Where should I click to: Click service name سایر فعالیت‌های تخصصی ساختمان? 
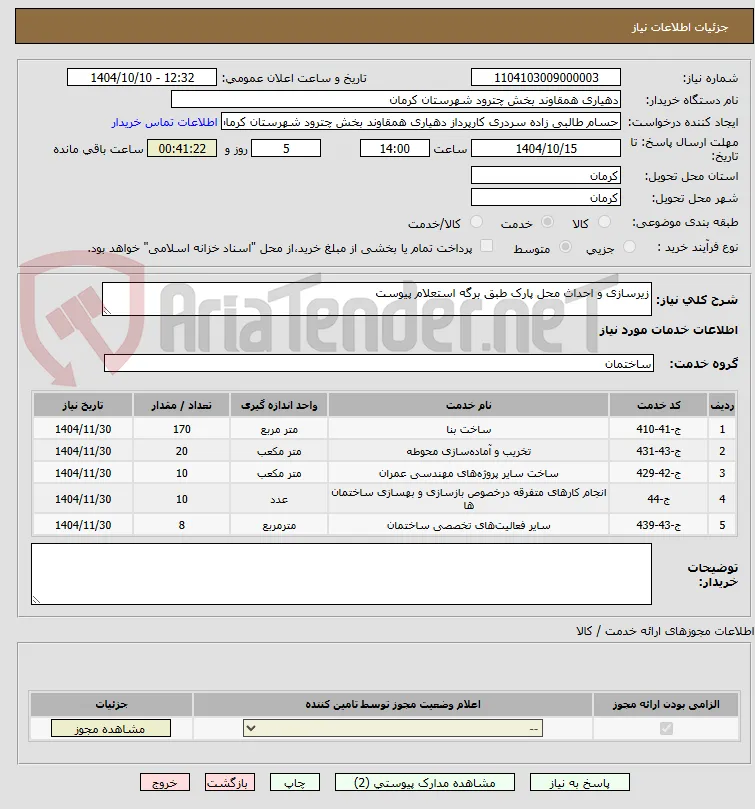[x=468, y=525]
